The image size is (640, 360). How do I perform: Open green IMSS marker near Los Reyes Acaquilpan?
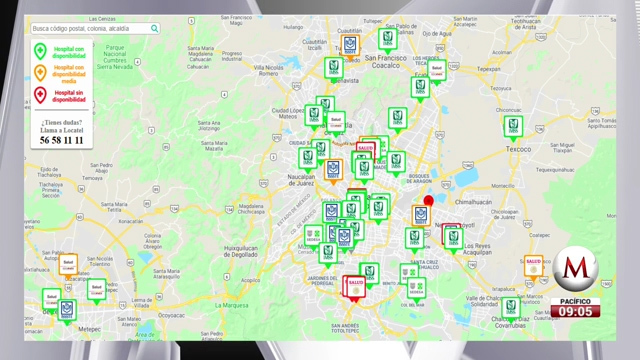[x=453, y=240]
